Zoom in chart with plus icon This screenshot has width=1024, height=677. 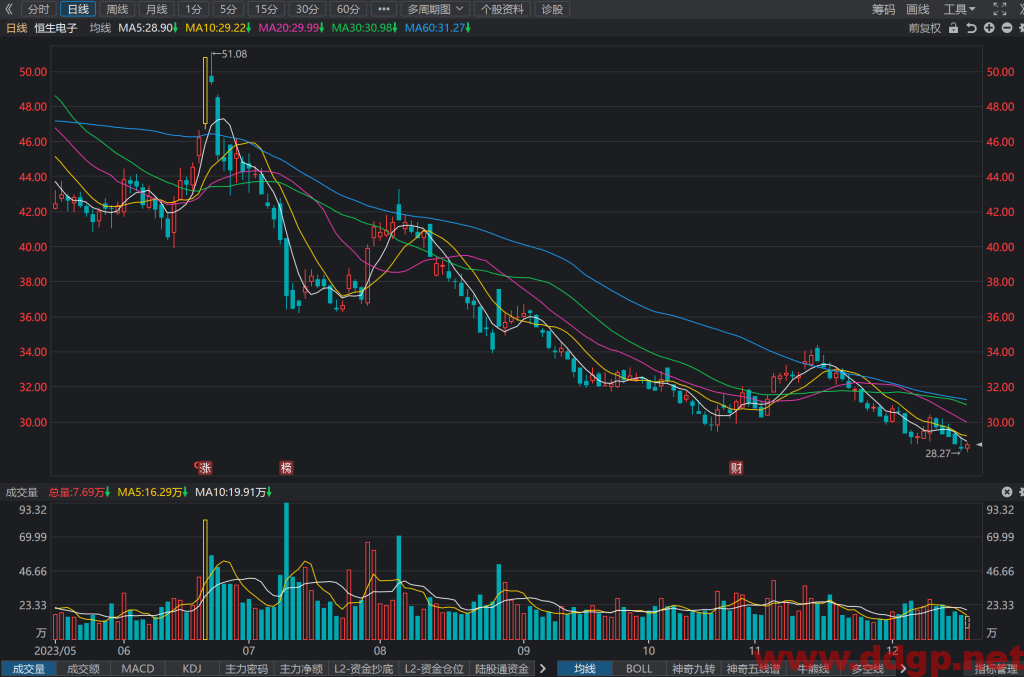[x=989, y=28]
